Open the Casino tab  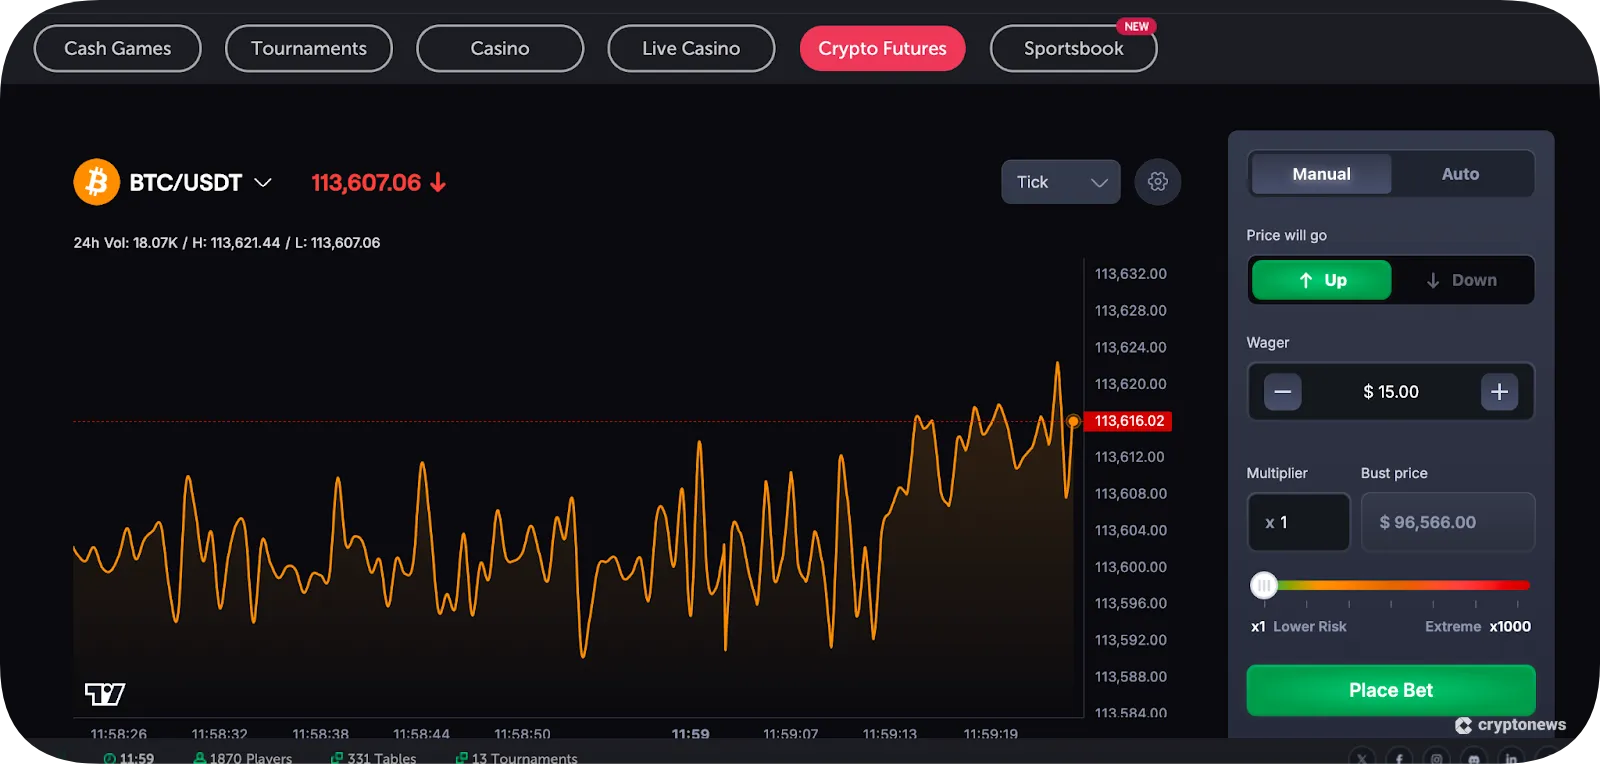coord(500,48)
